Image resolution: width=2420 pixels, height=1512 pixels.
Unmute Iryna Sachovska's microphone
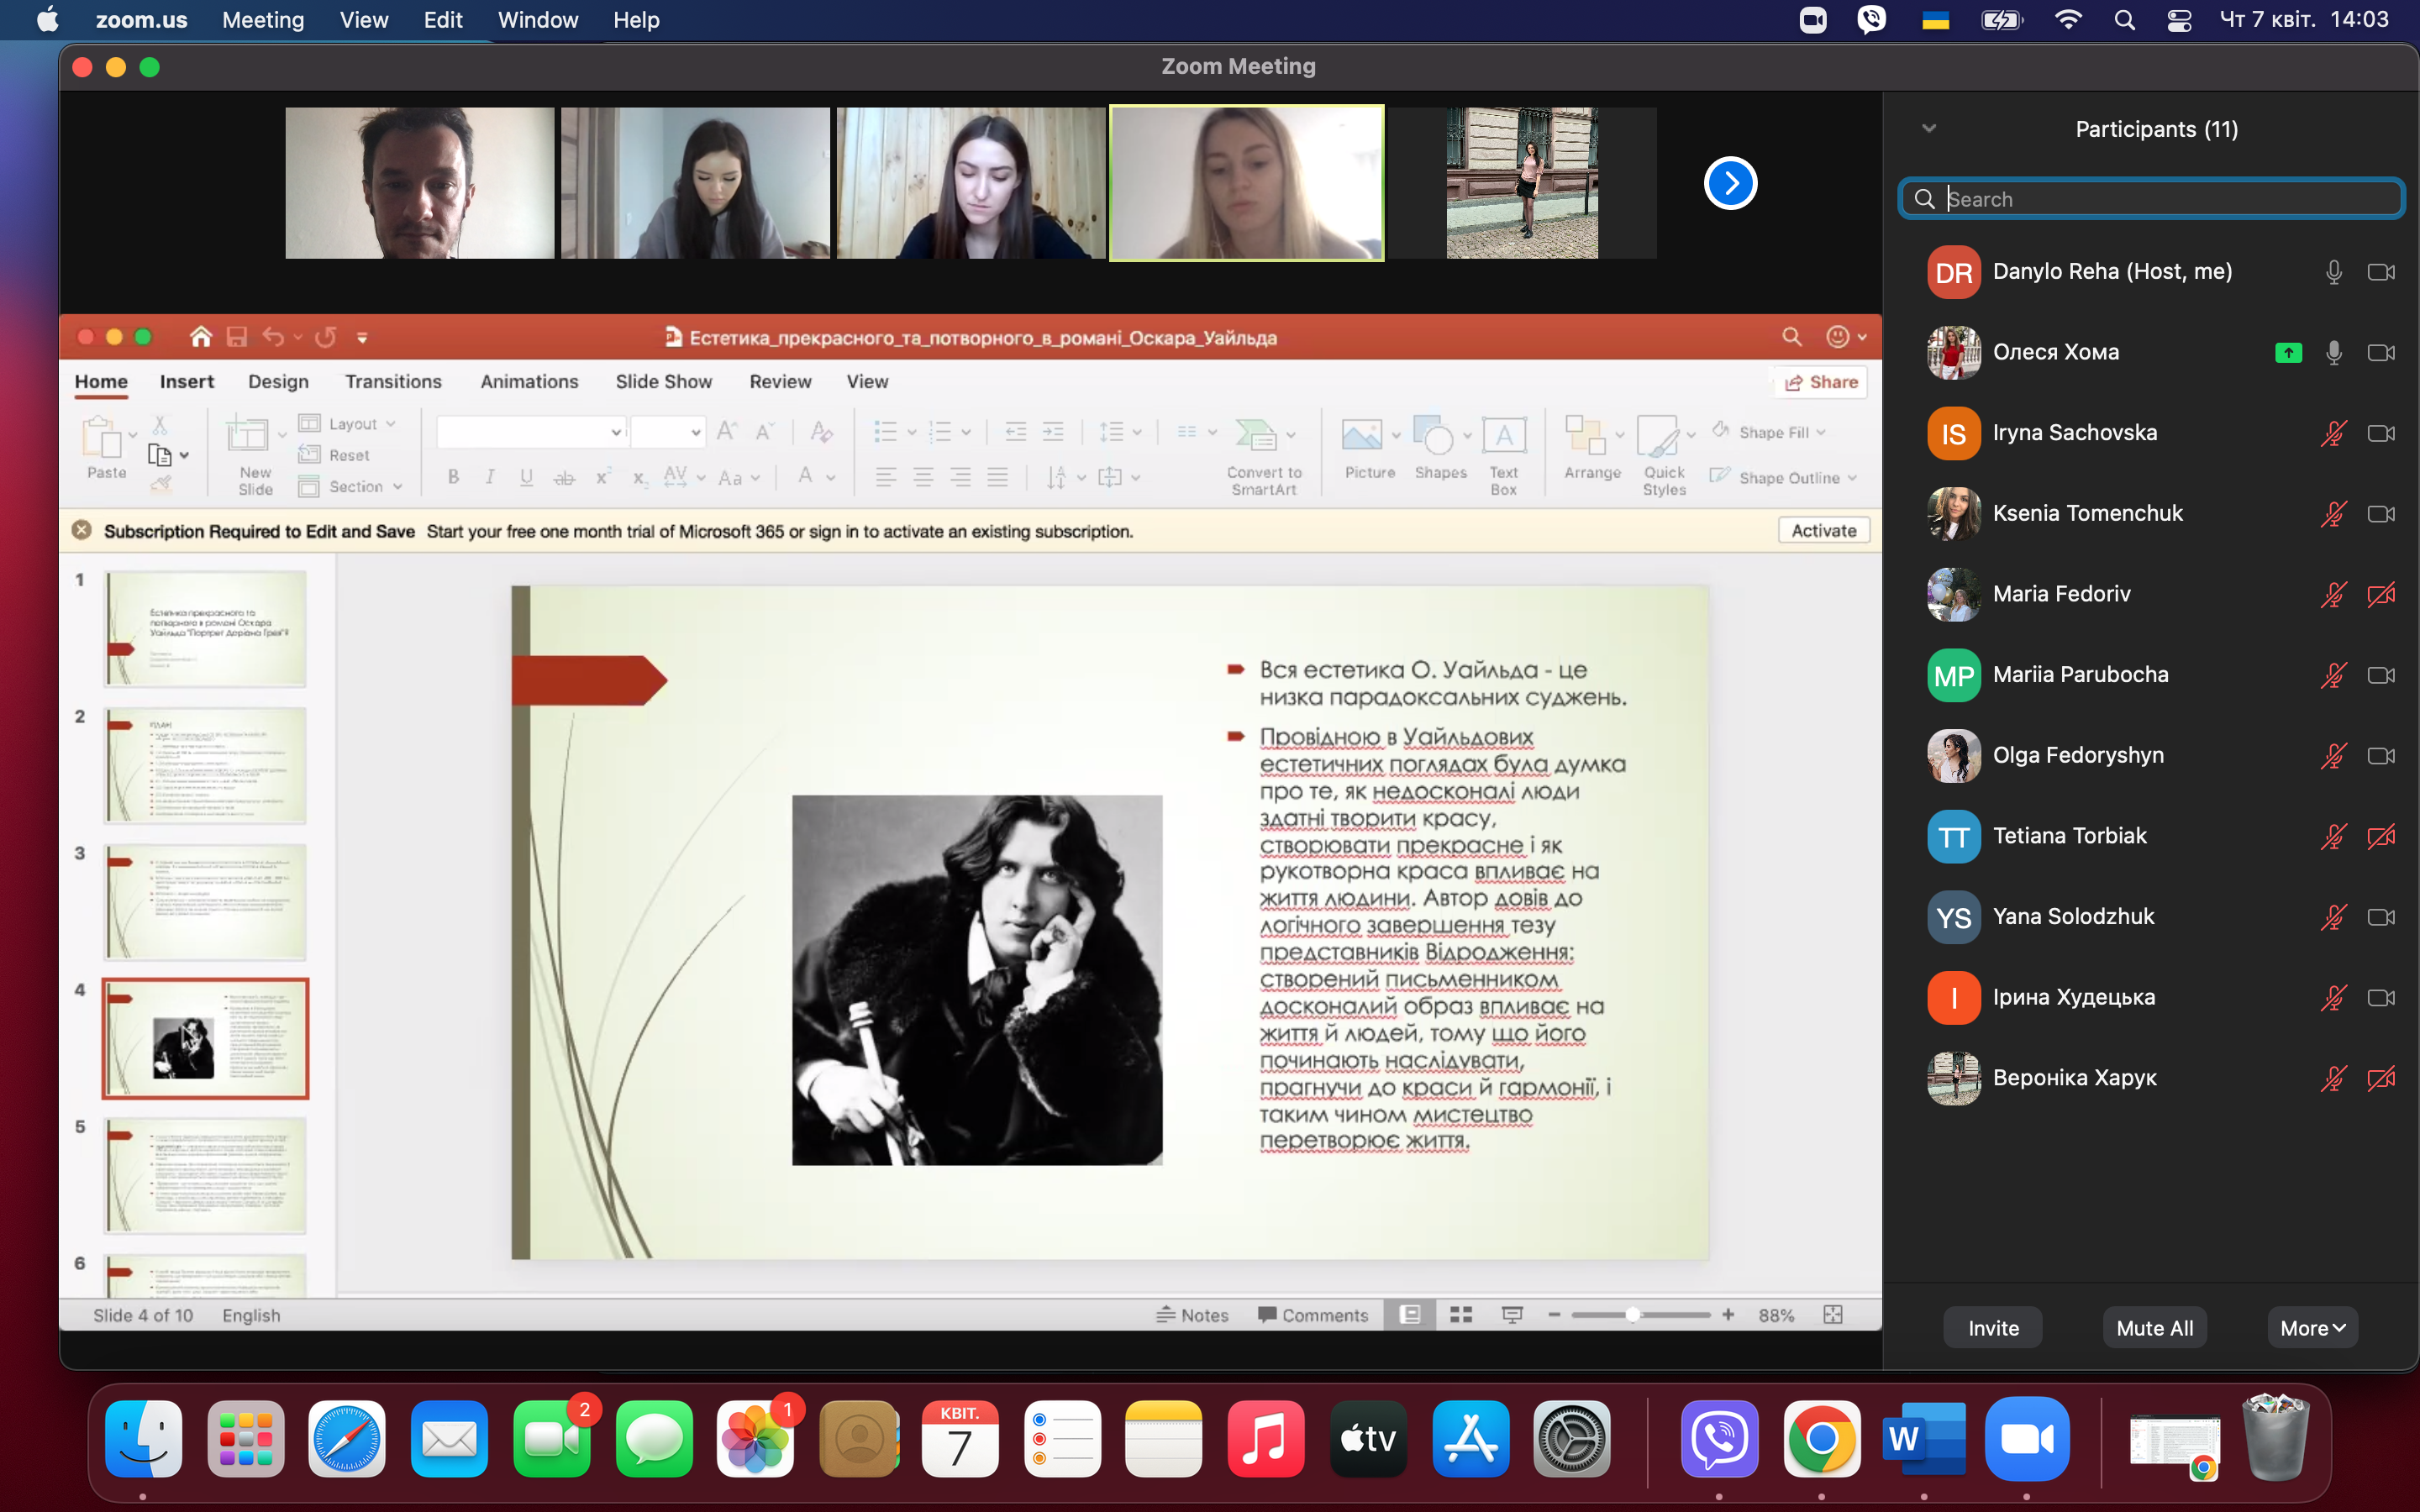2333,433
